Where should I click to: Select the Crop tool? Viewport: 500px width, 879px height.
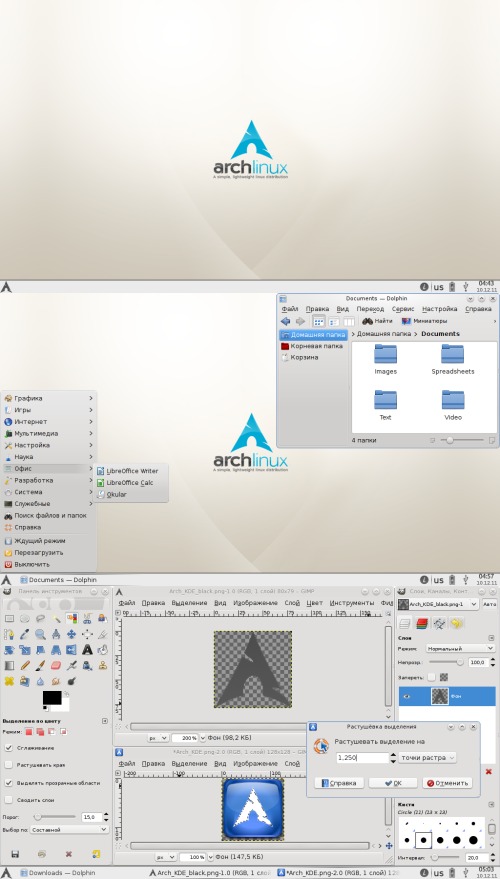[103, 635]
